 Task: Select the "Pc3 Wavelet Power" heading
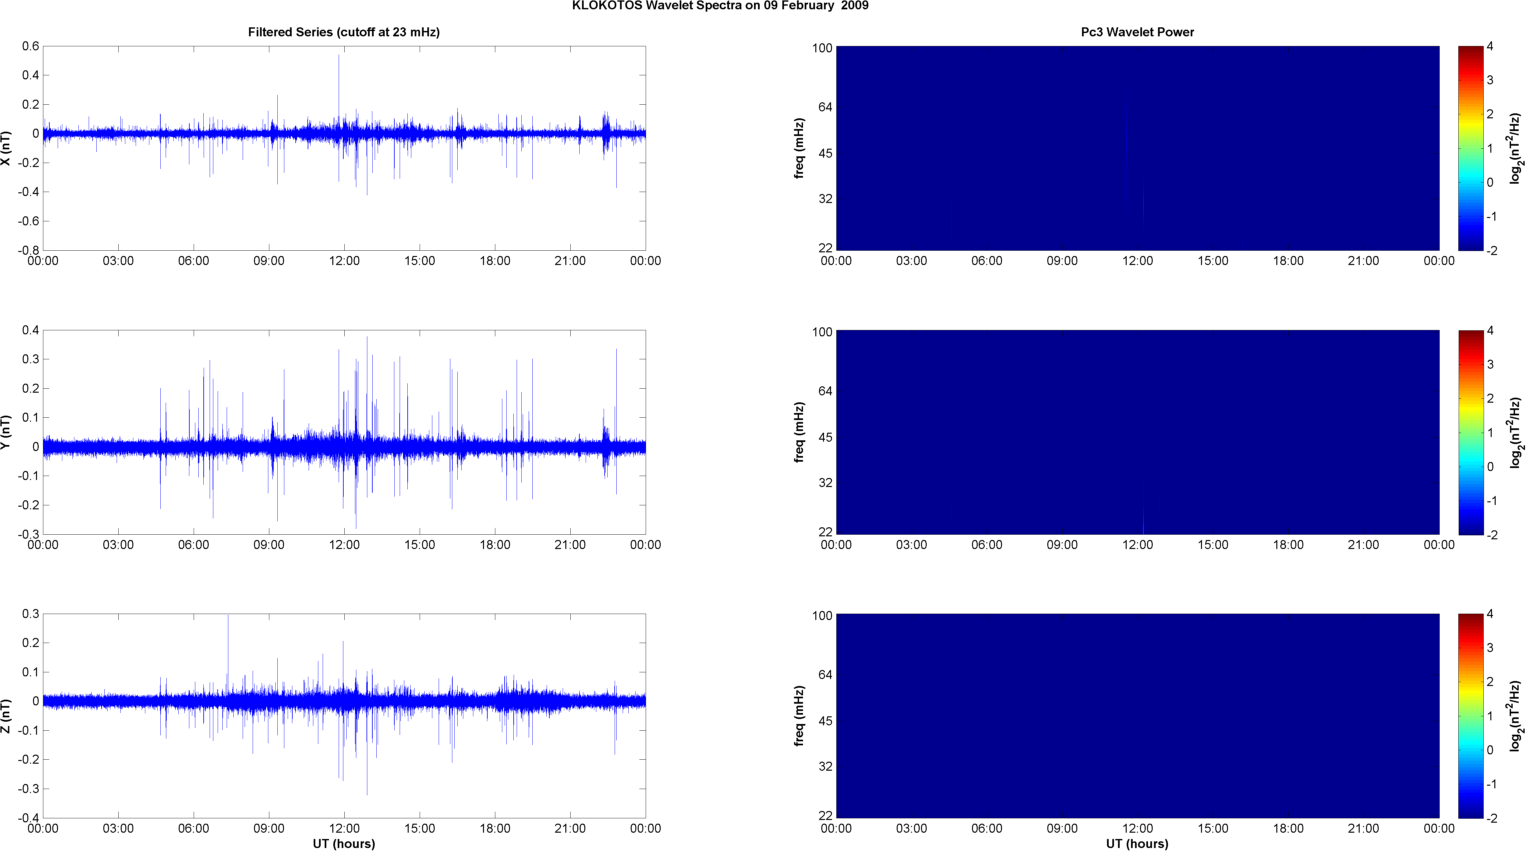pos(1137,32)
